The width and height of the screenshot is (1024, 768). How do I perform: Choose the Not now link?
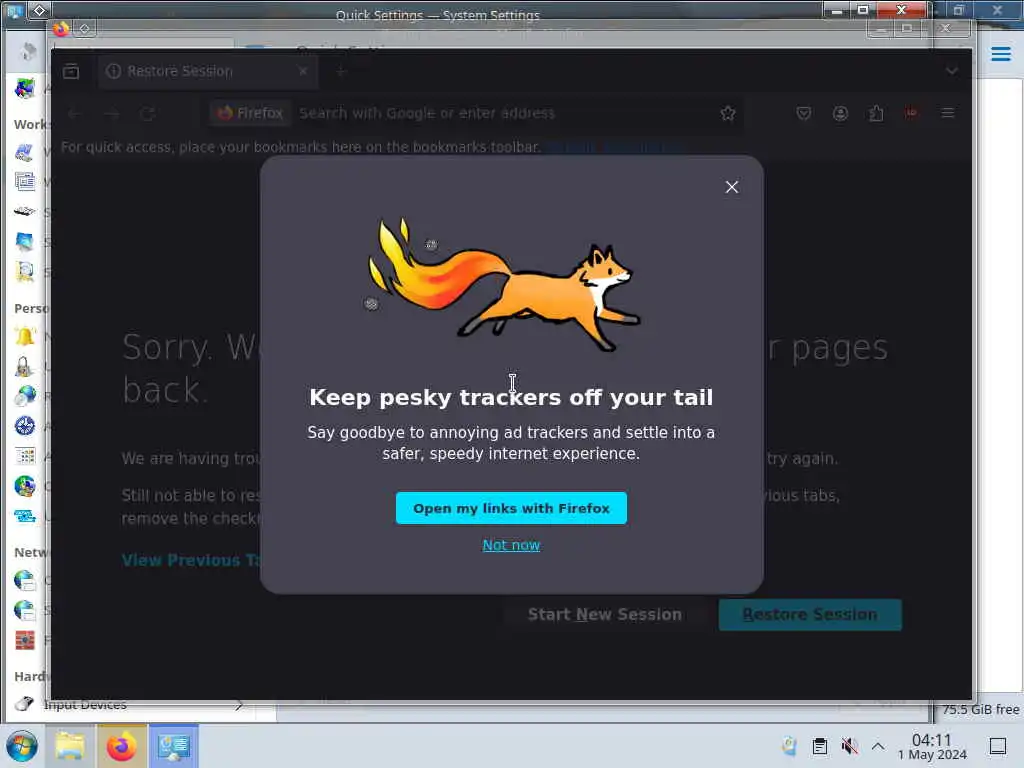511,545
